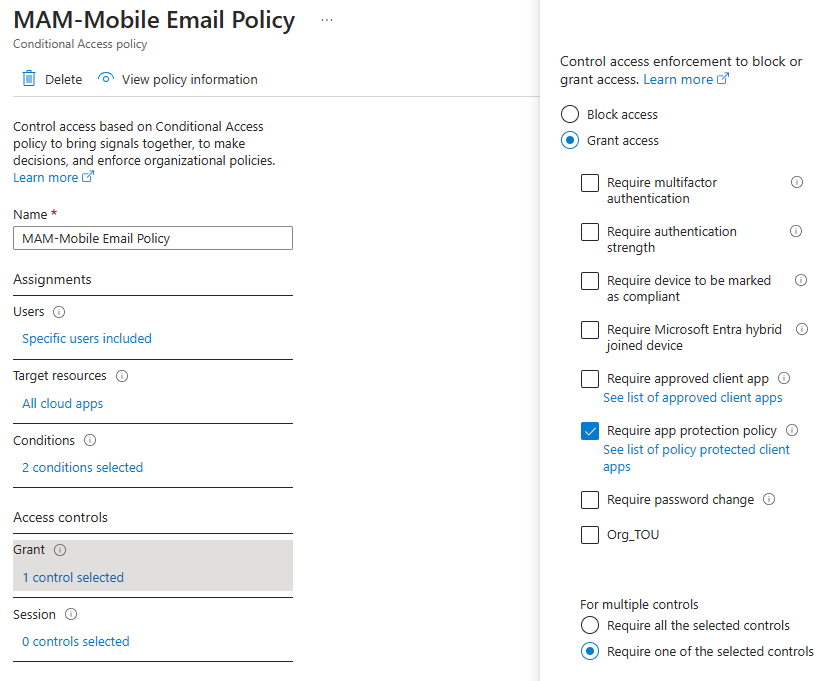Click the info icon beside Target resources
Viewport: 828px width, 681px height.
122,376
